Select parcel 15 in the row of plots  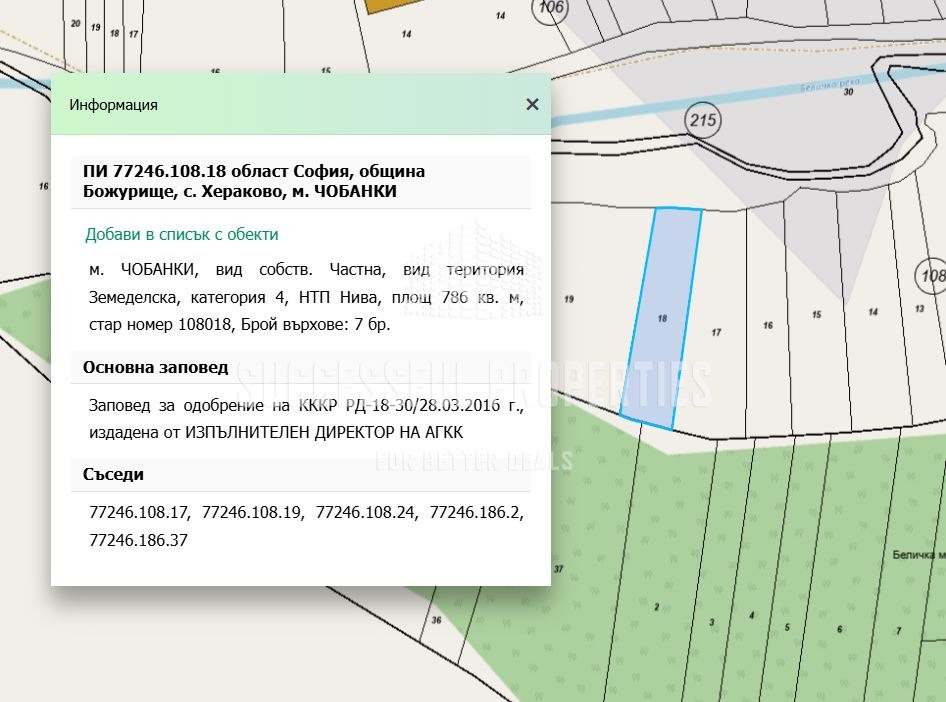point(817,315)
